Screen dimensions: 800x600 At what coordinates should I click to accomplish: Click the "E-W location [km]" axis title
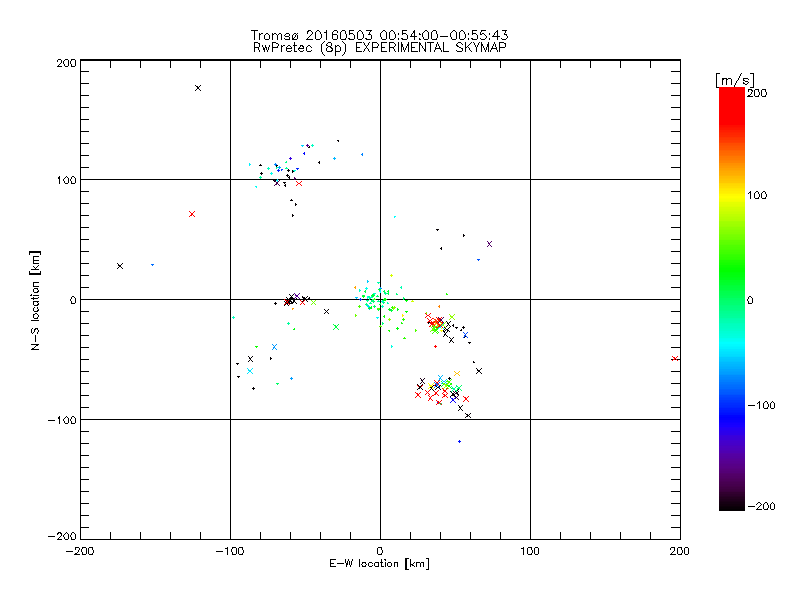[380, 564]
